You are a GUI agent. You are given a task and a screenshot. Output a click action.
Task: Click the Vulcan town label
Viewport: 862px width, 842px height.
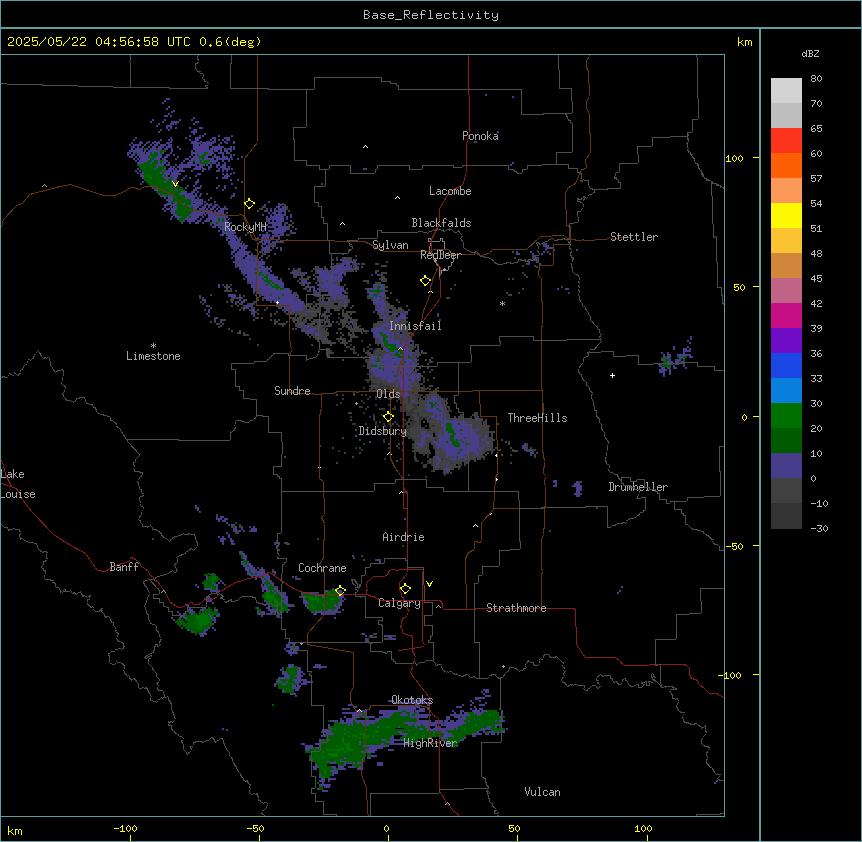click(542, 792)
